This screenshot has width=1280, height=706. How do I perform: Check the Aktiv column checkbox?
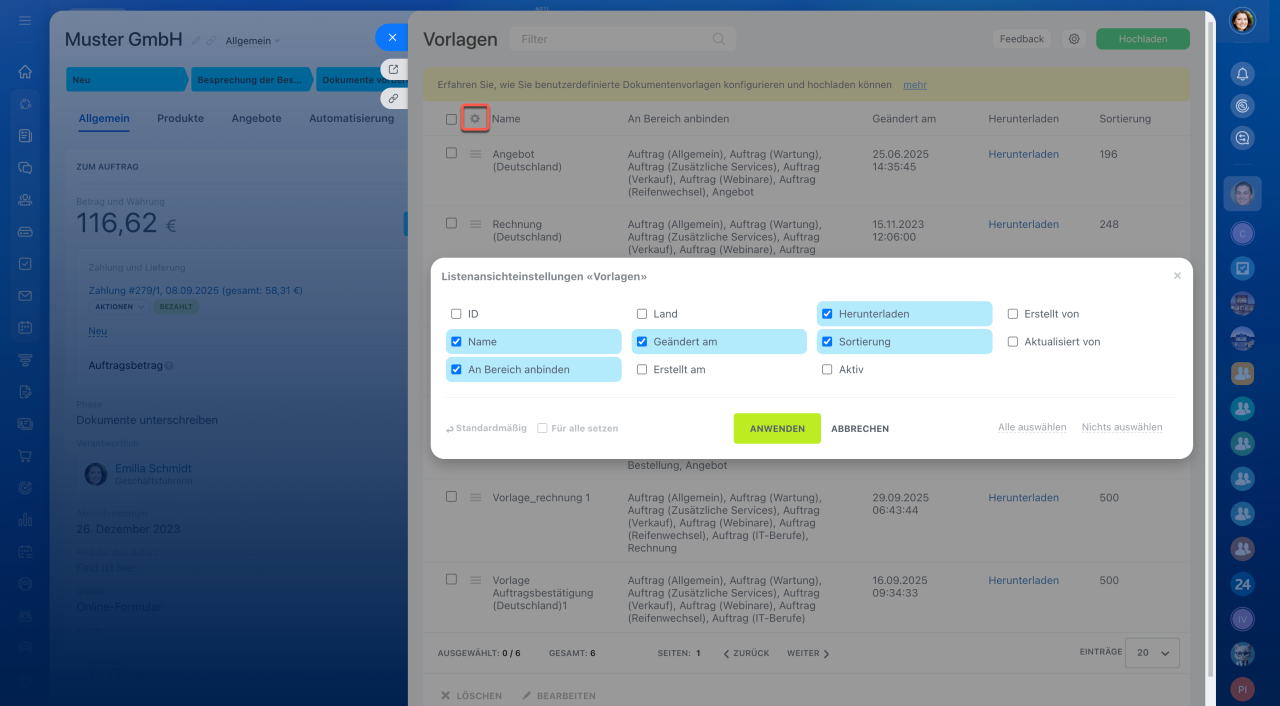tap(827, 370)
